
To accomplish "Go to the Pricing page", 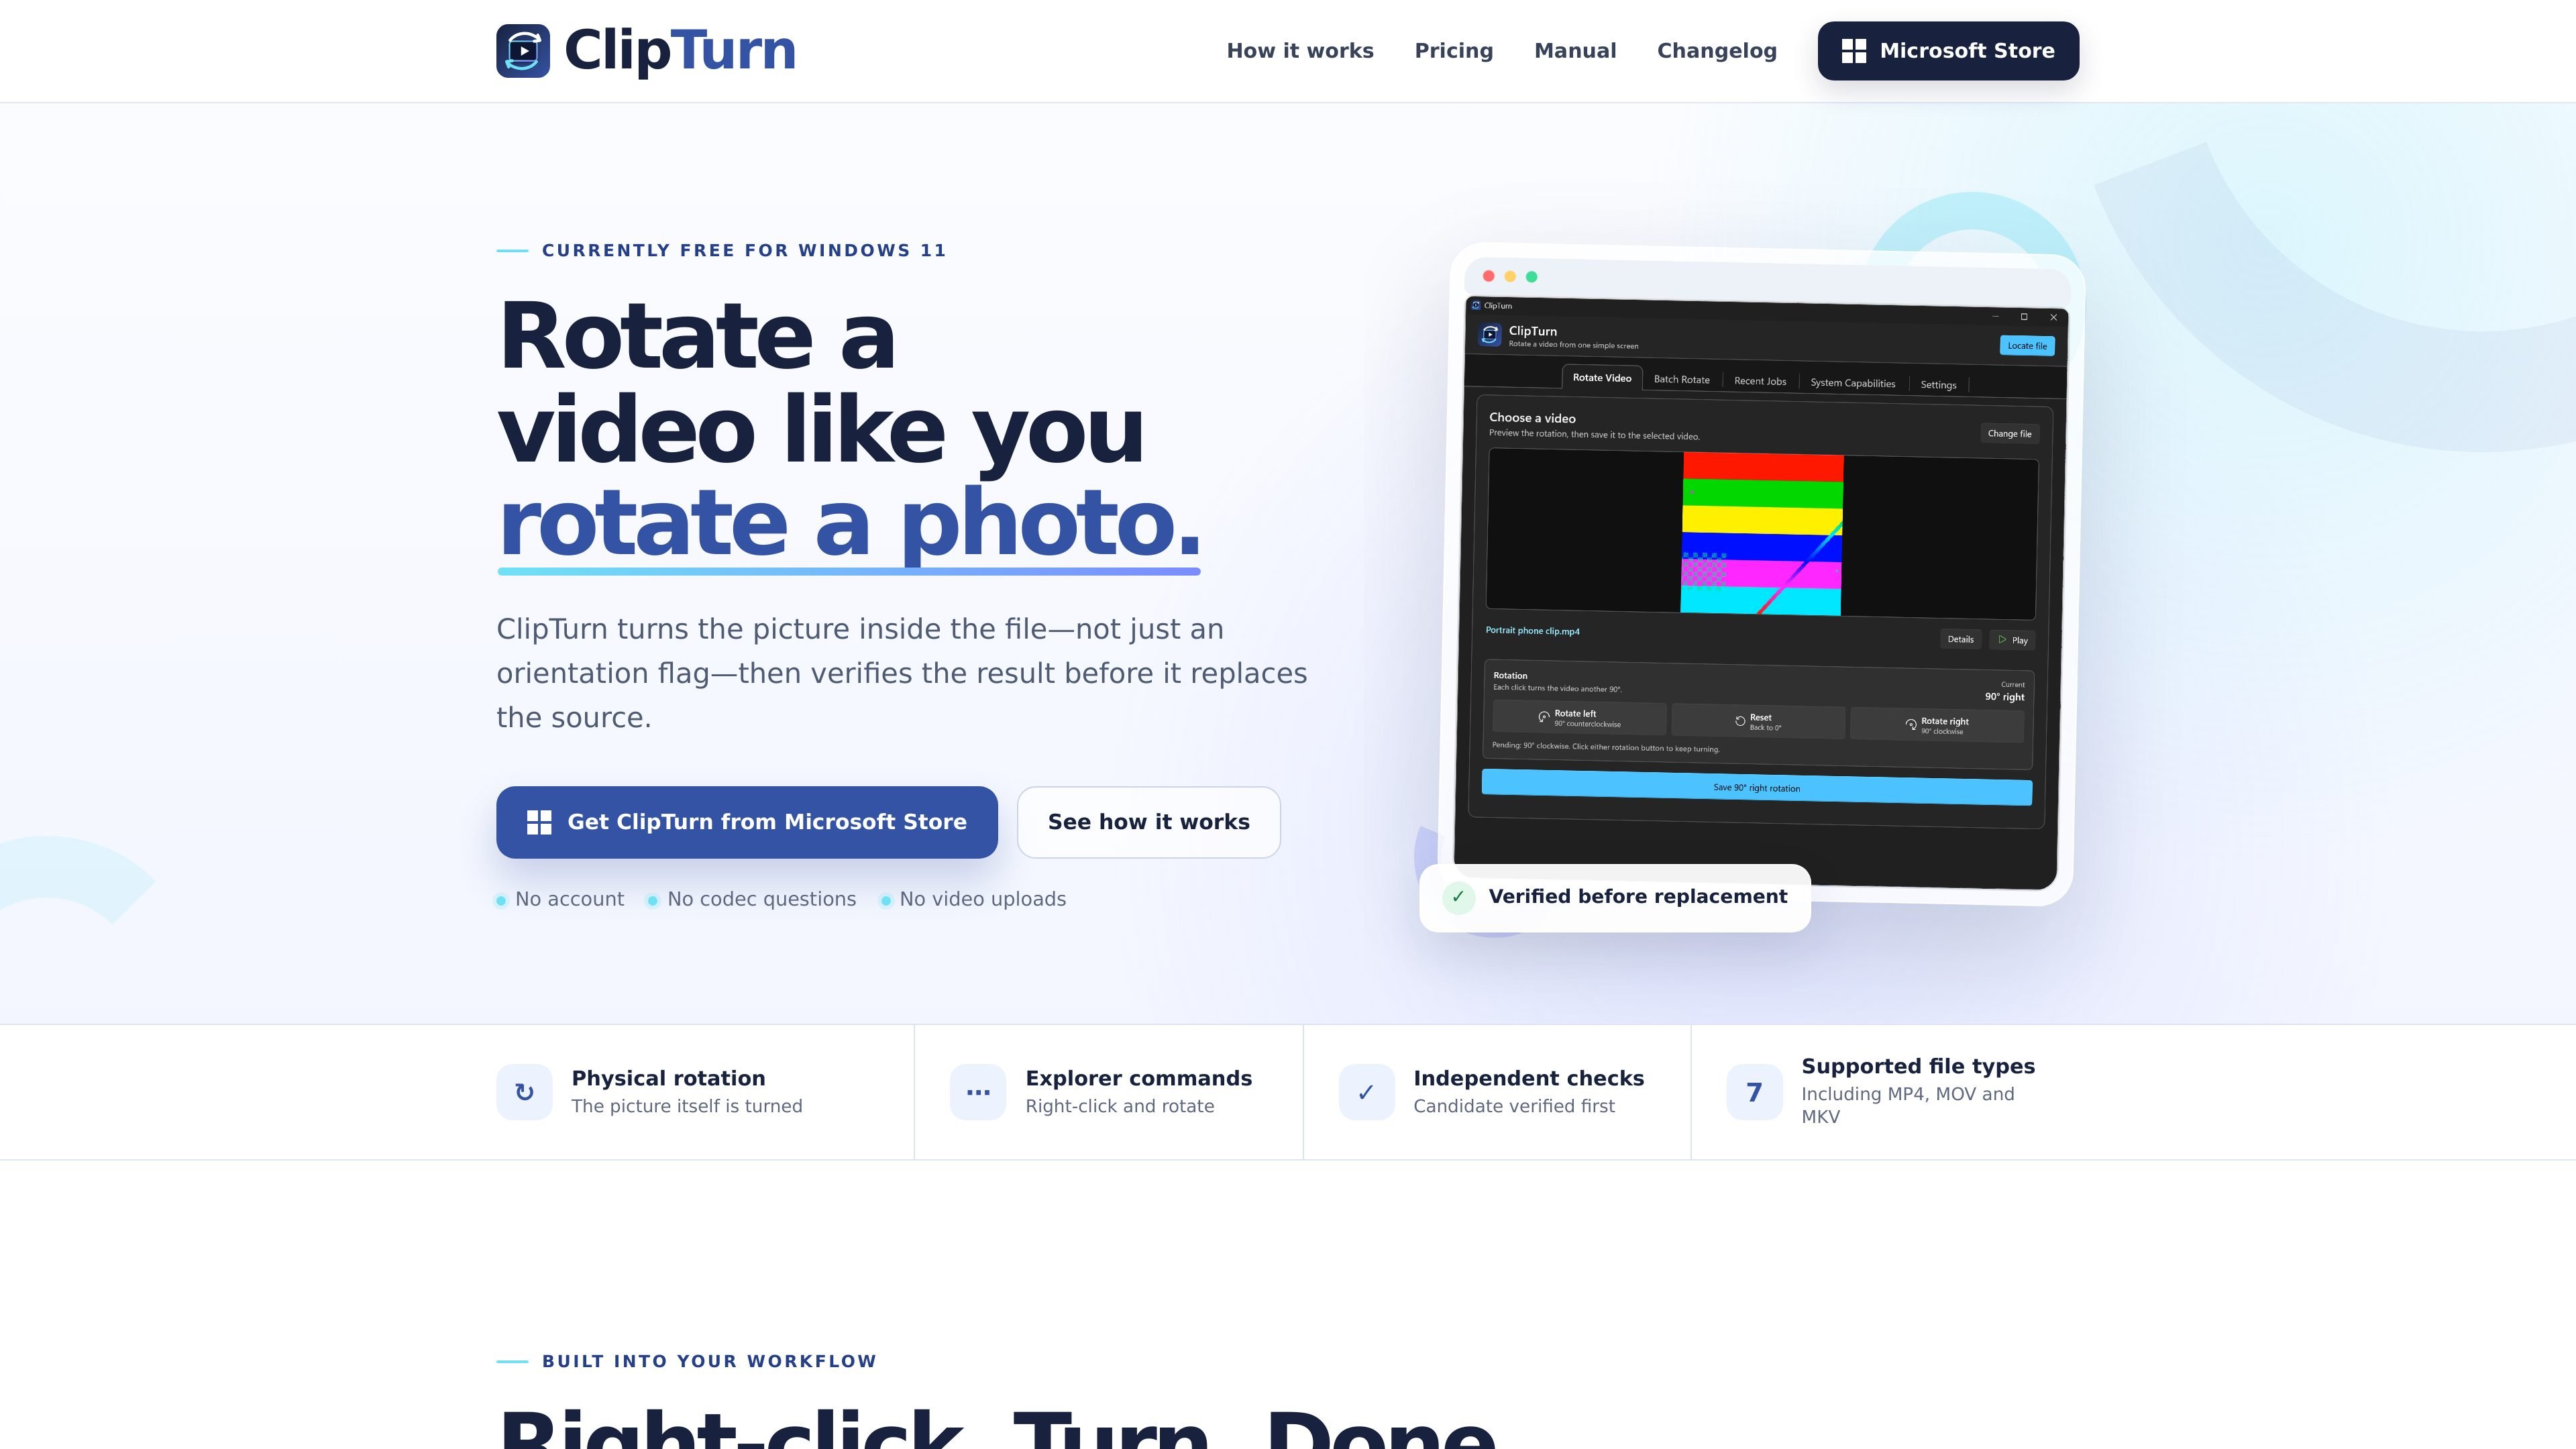I will pos(1454,51).
